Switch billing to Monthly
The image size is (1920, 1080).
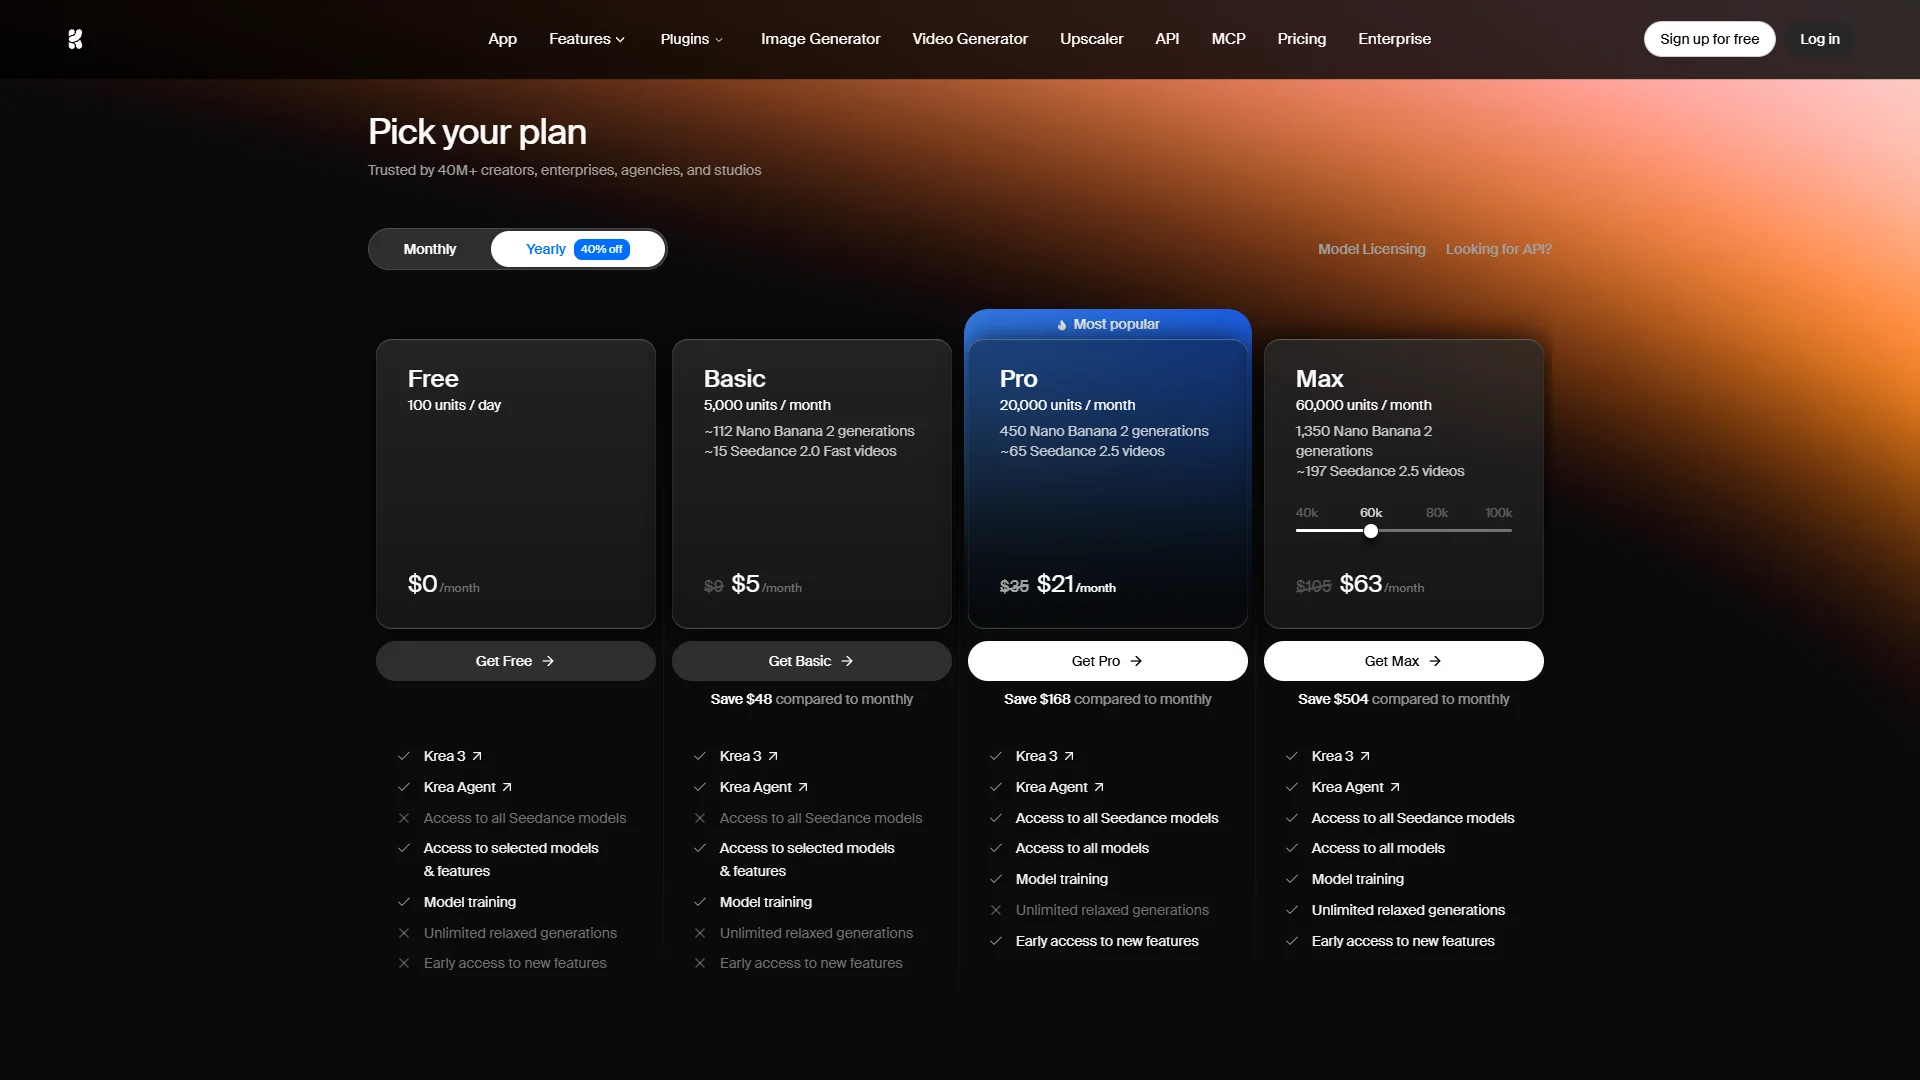[x=430, y=249]
